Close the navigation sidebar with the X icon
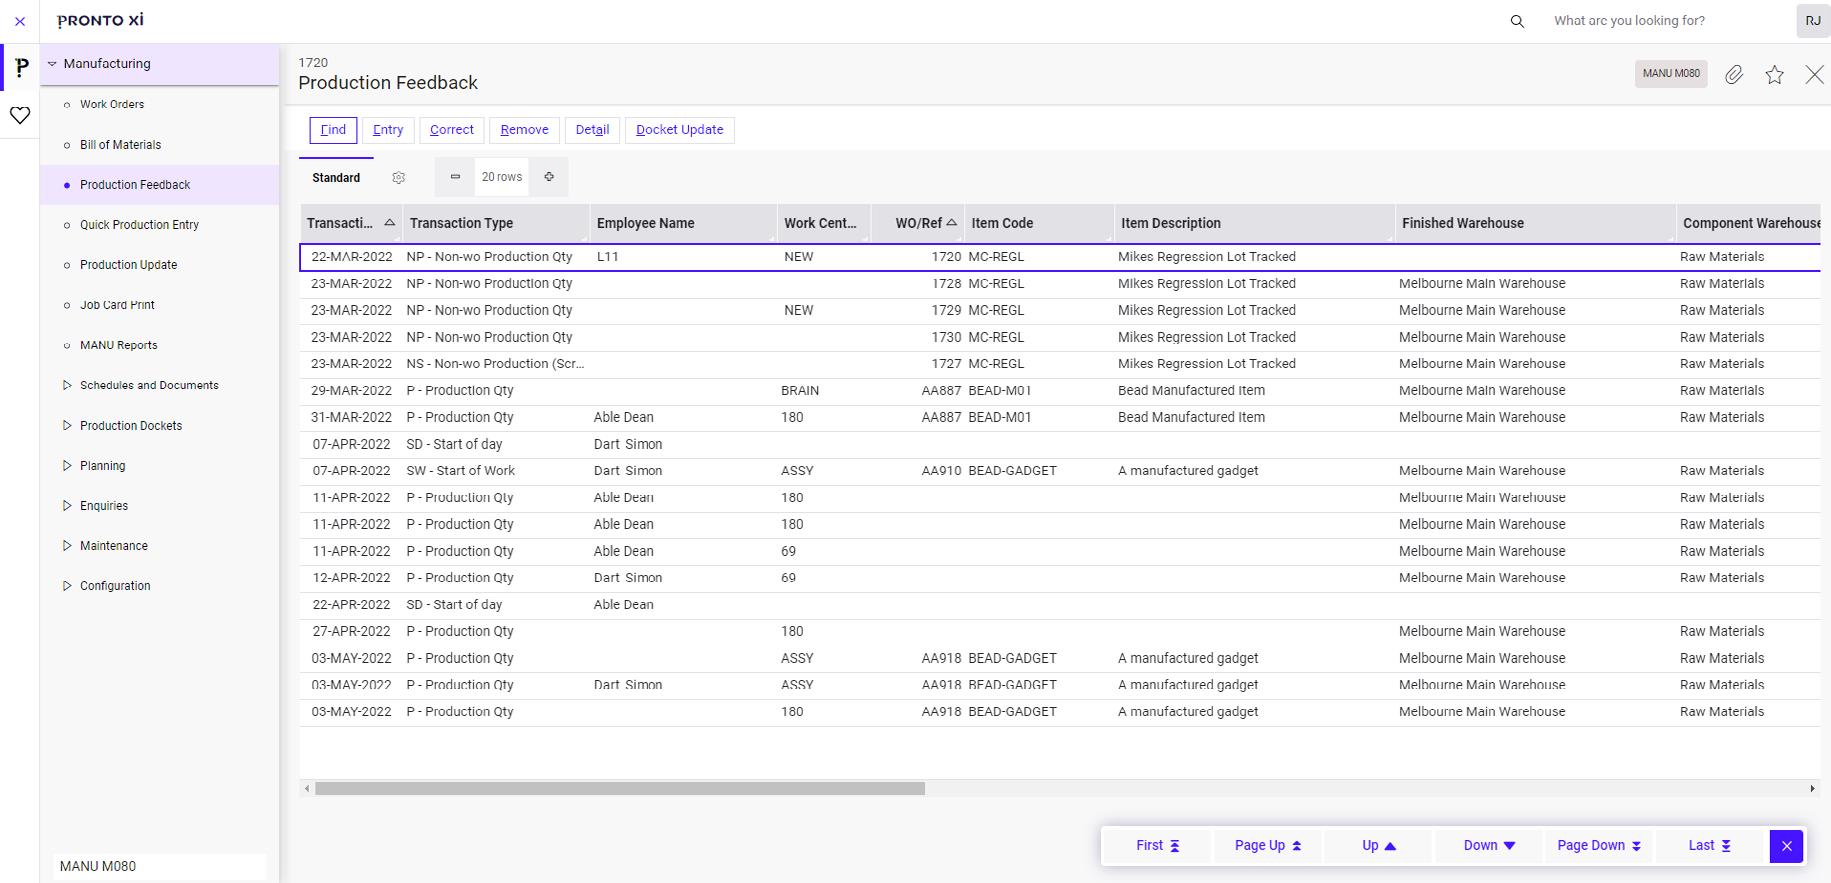The height and width of the screenshot is (883, 1831). (20, 21)
